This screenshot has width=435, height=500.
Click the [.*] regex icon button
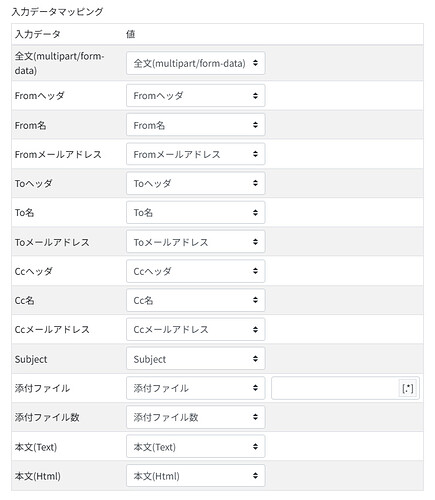click(408, 388)
